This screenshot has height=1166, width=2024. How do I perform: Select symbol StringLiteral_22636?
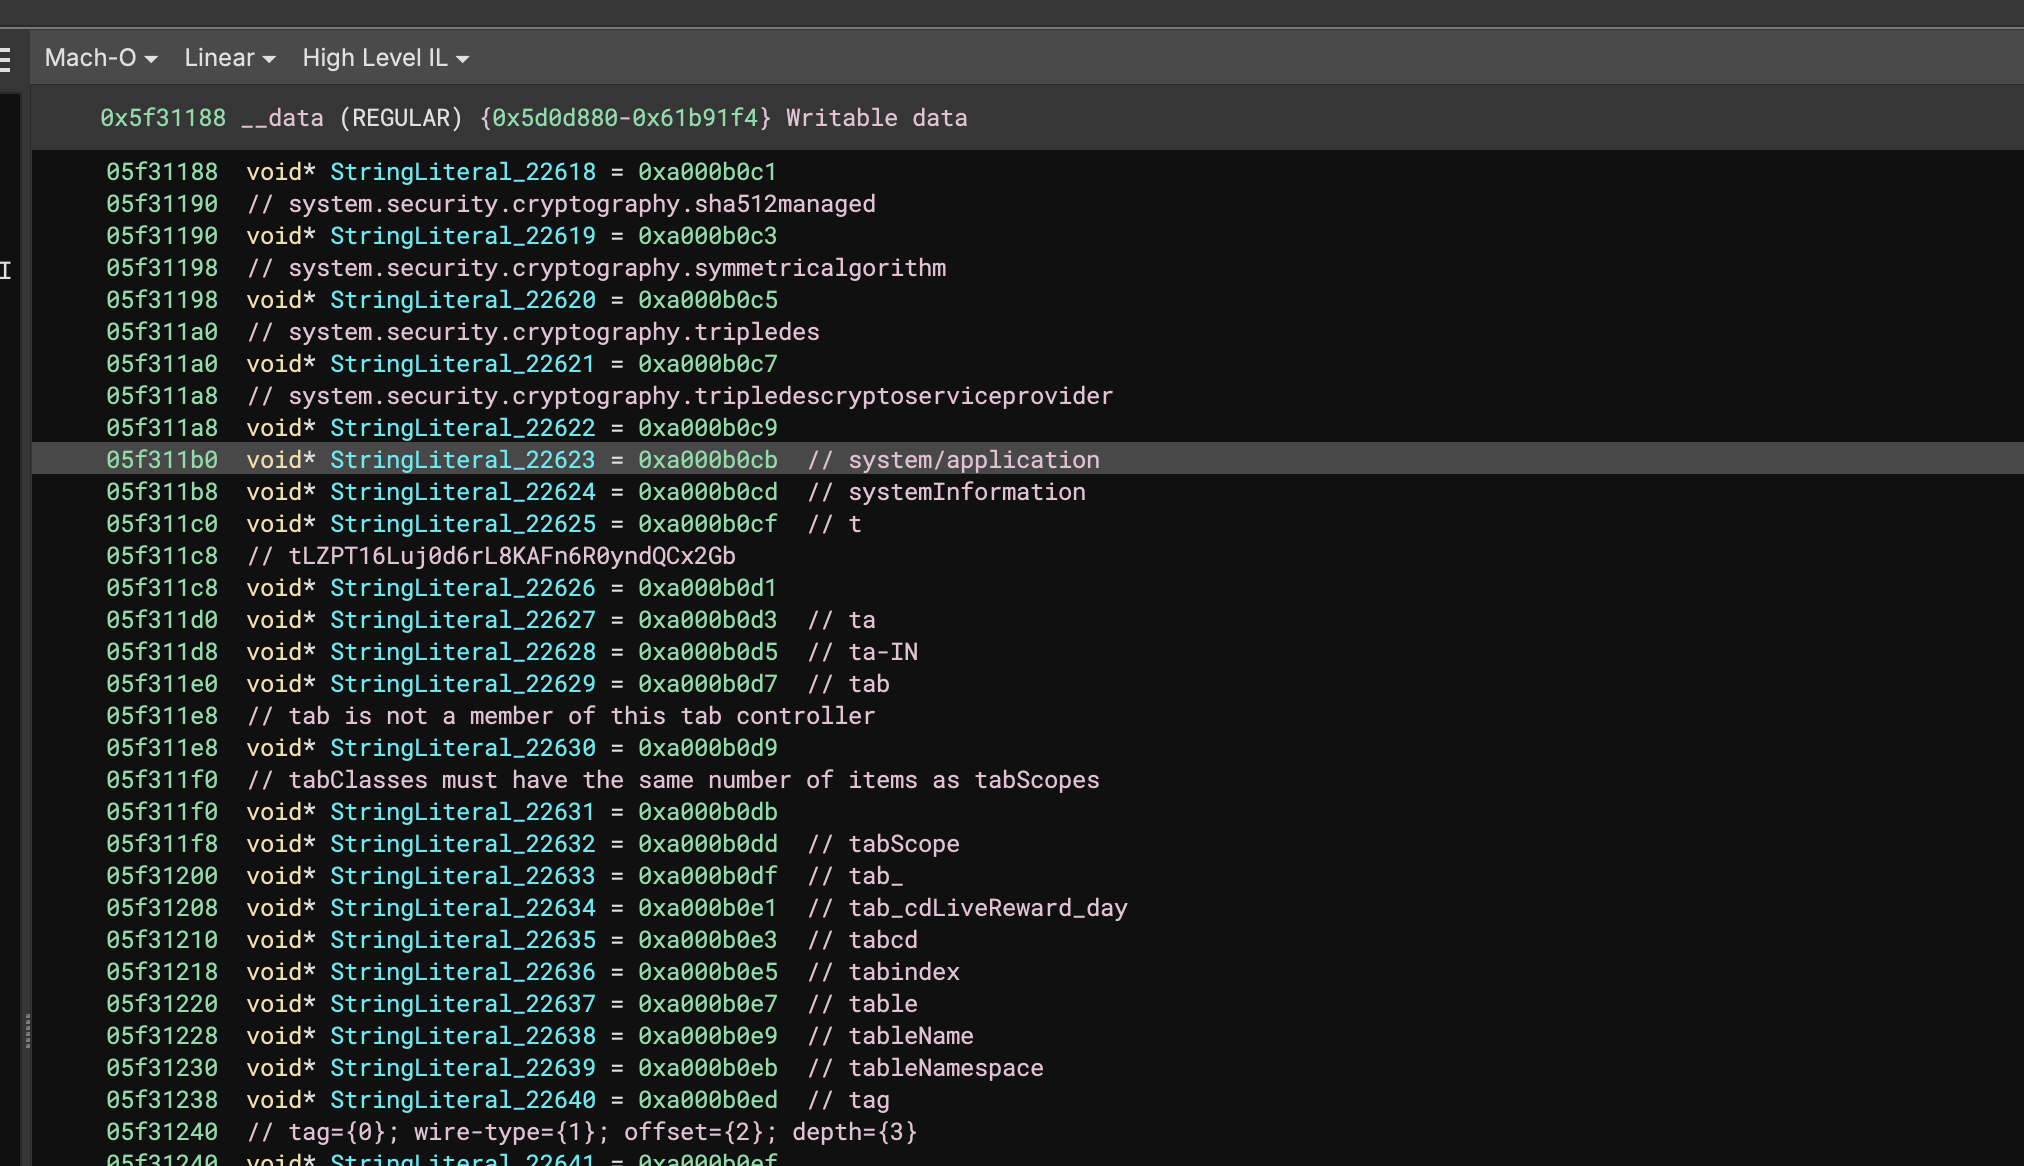[463, 972]
